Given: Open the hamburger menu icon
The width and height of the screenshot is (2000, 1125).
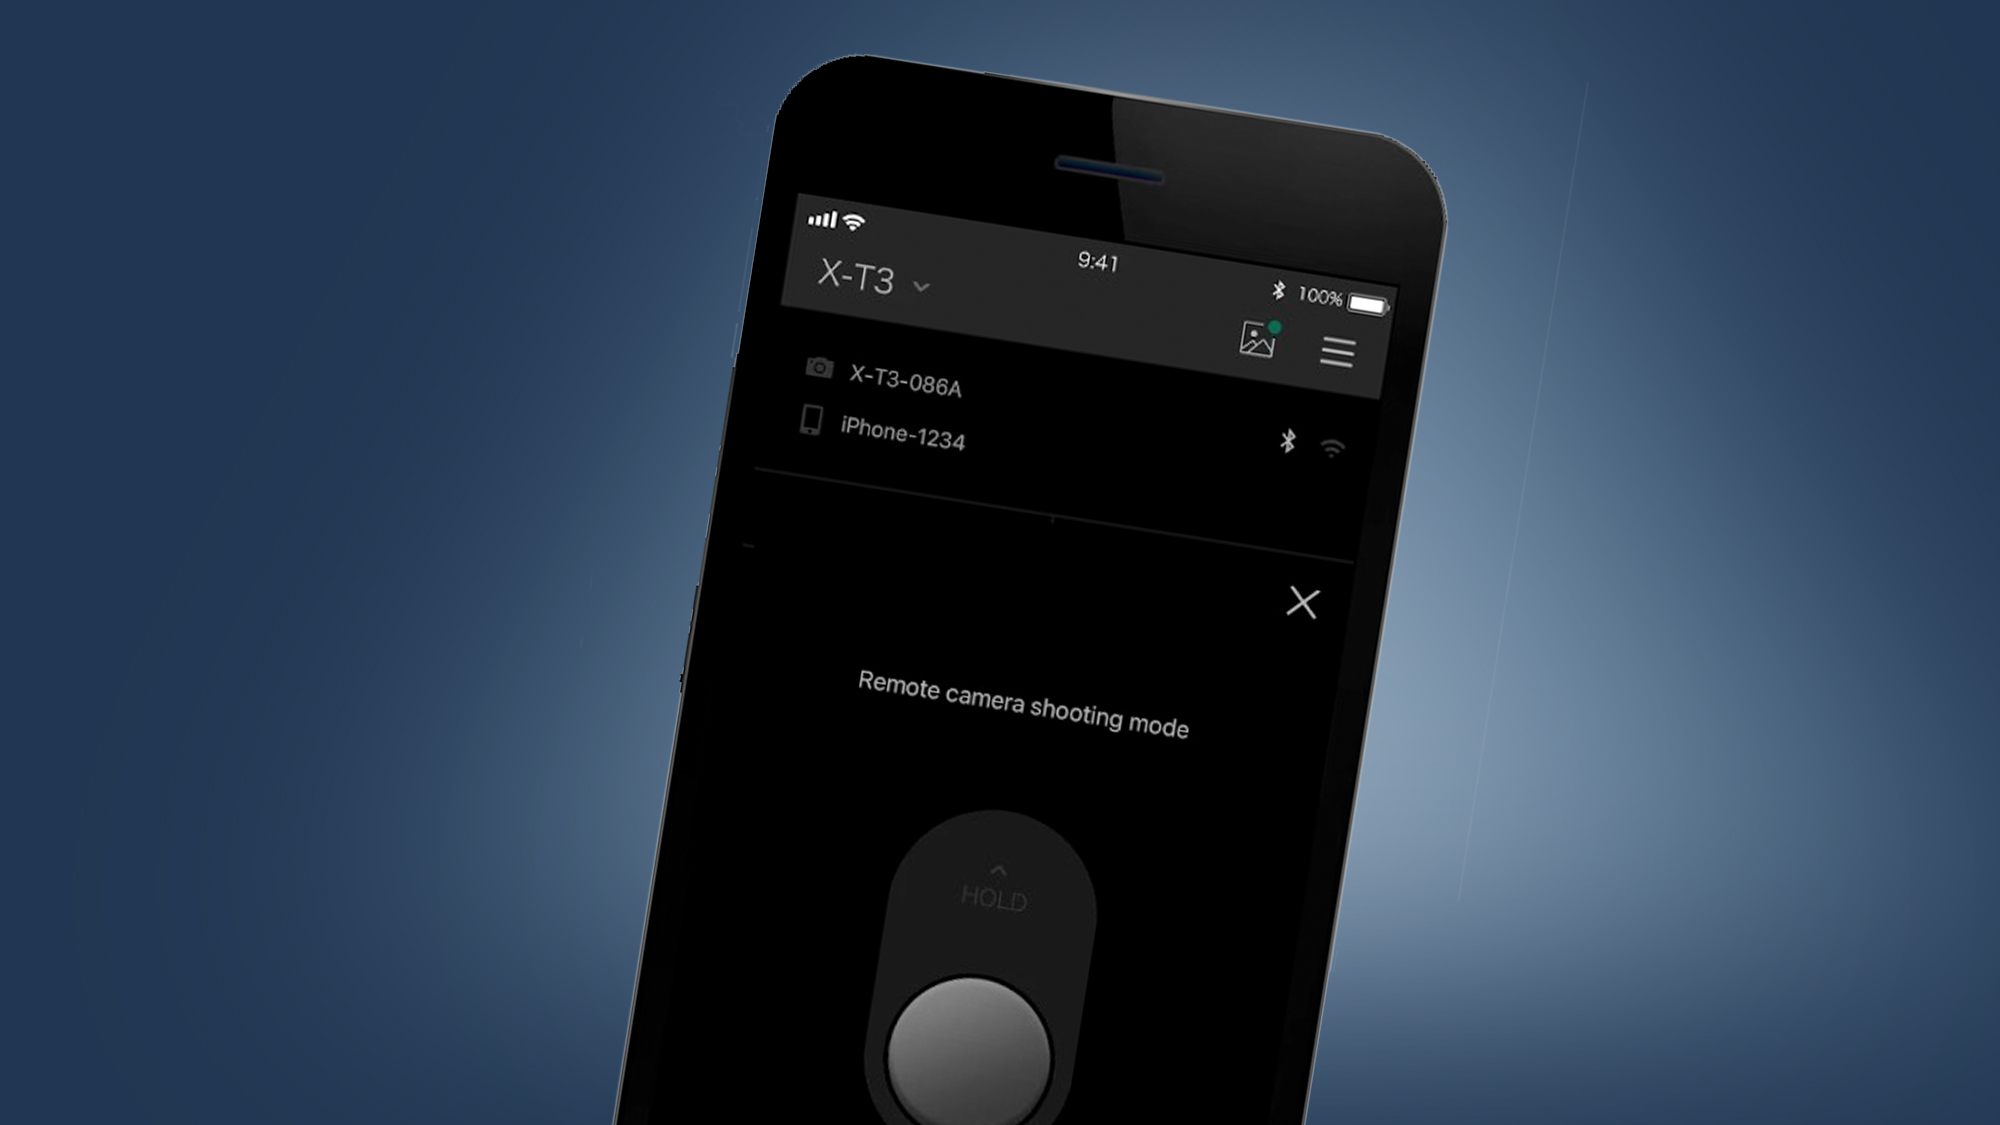Looking at the screenshot, I should (1337, 350).
